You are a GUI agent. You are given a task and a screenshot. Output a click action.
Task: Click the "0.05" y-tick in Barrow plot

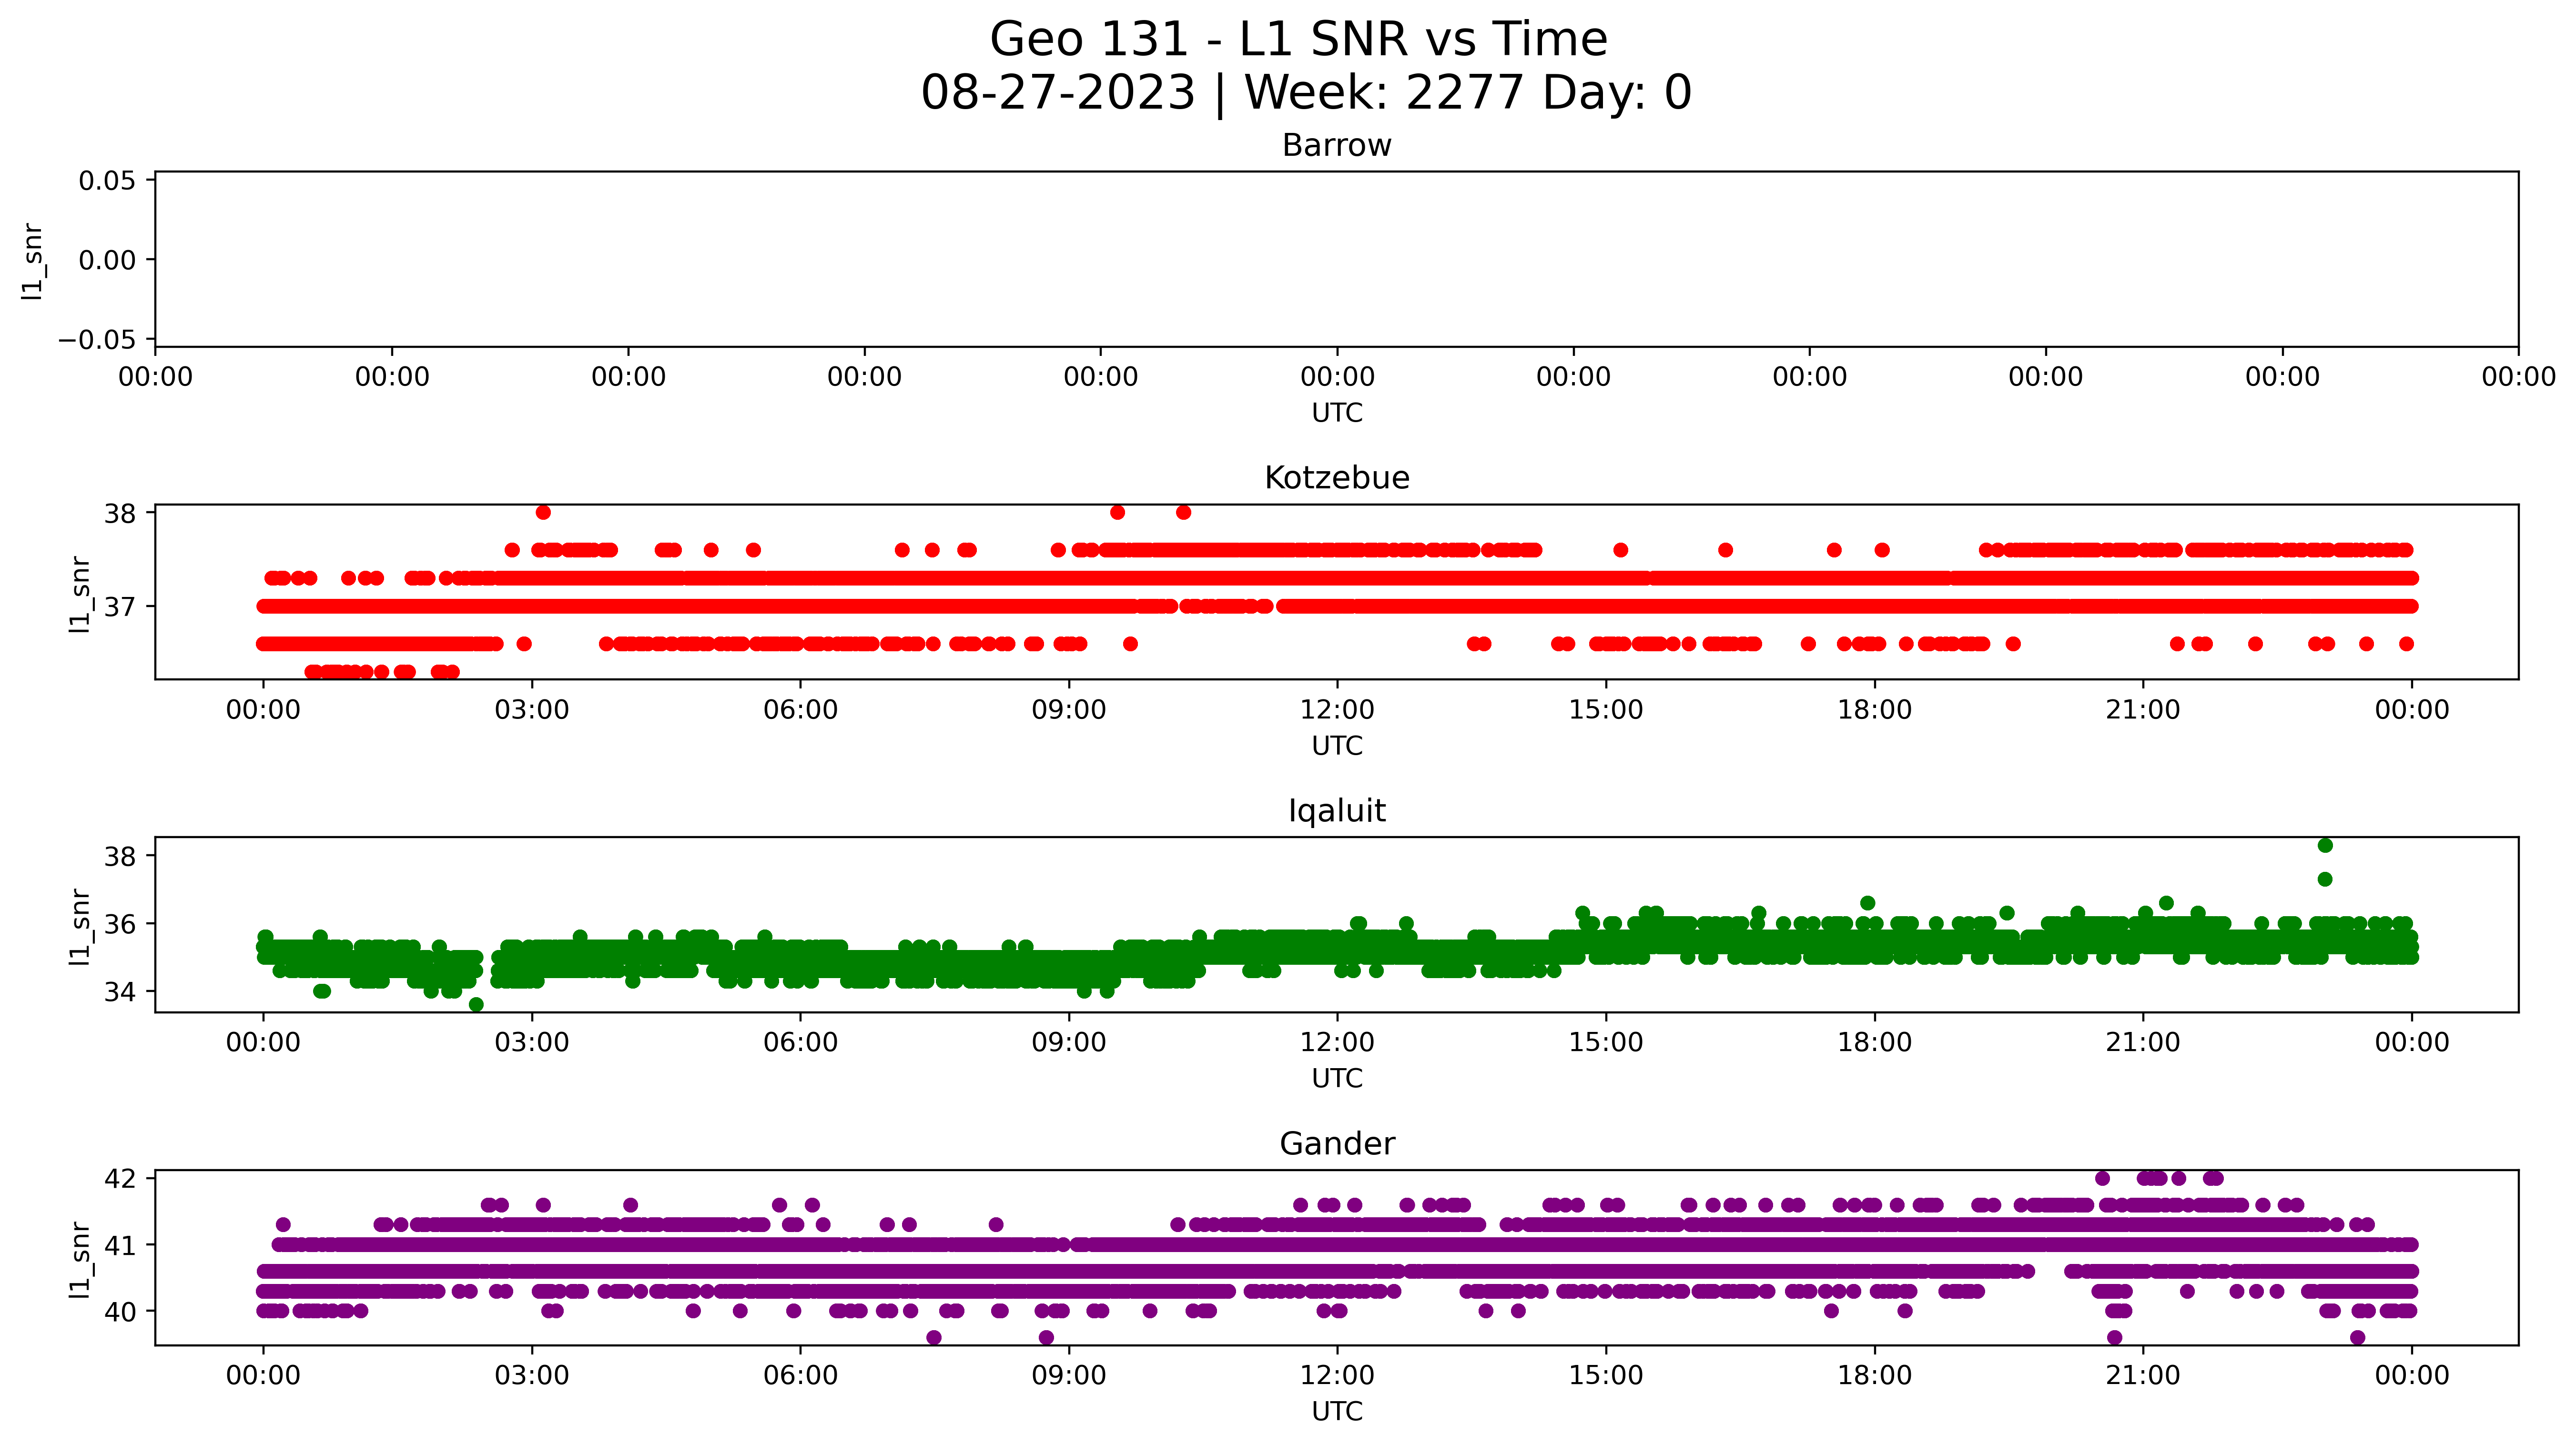click(107, 181)
